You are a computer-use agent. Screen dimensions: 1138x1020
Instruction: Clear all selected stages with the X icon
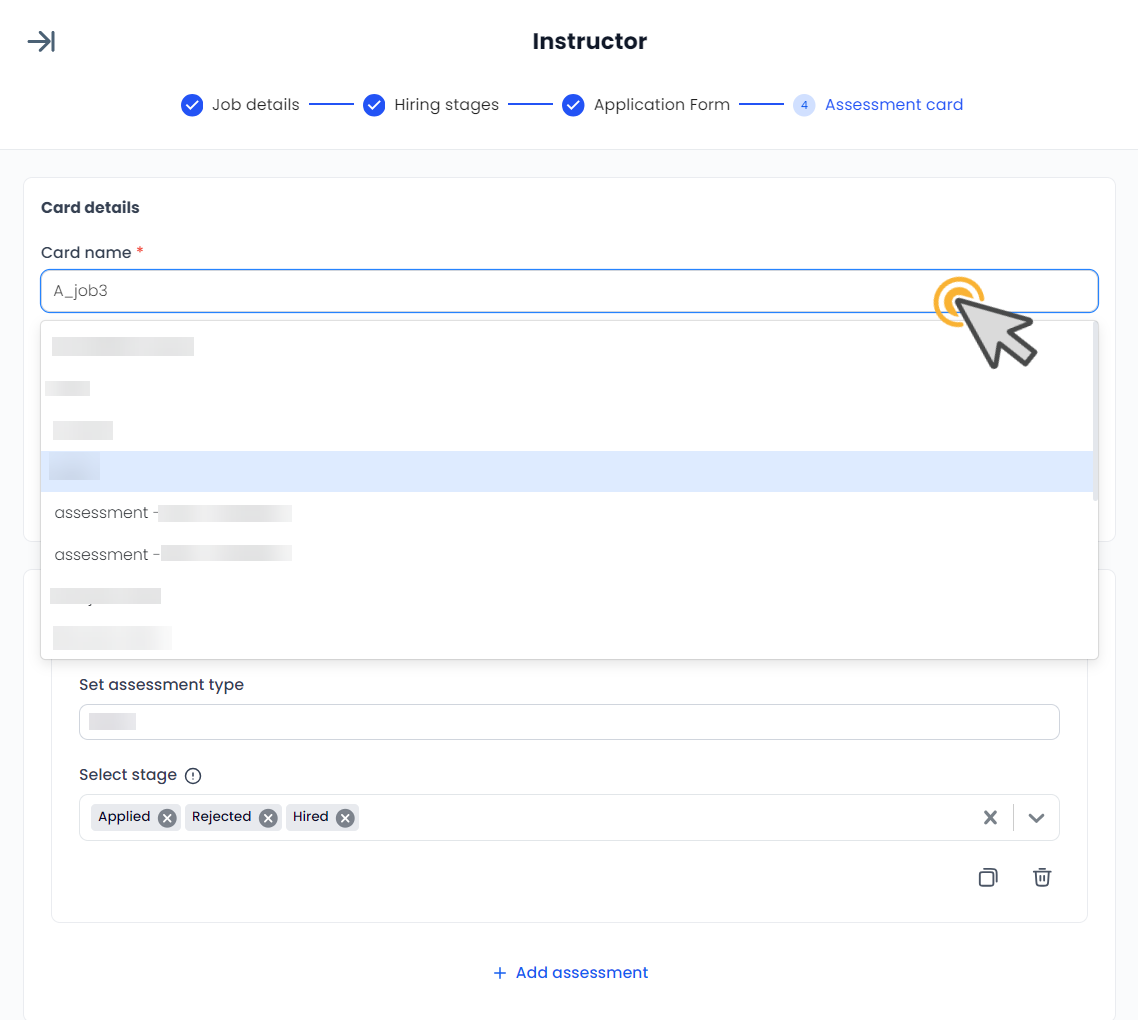tap(990, 817)
